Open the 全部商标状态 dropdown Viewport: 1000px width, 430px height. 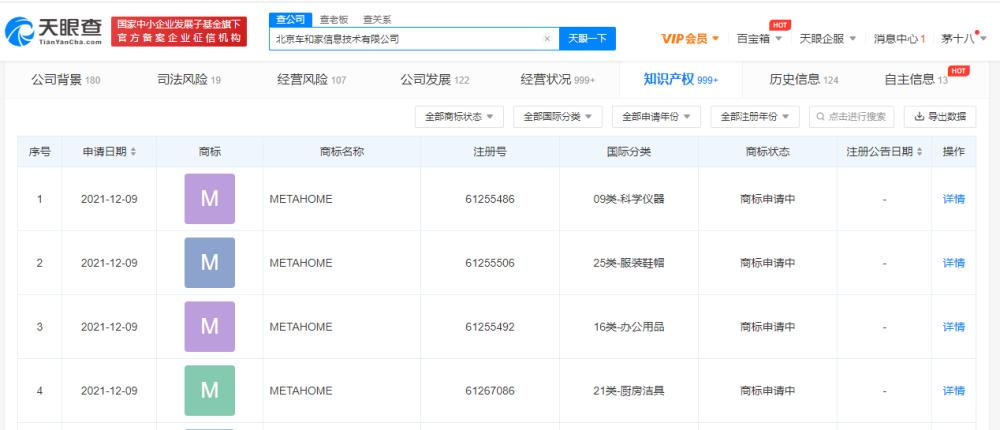[x=459, y=117]
